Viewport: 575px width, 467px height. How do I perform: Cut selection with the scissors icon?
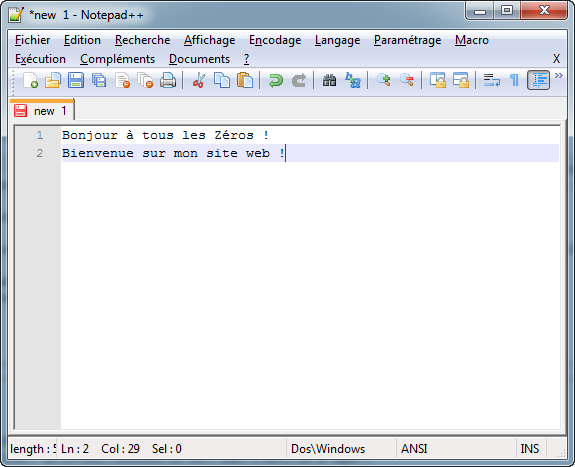198,80
